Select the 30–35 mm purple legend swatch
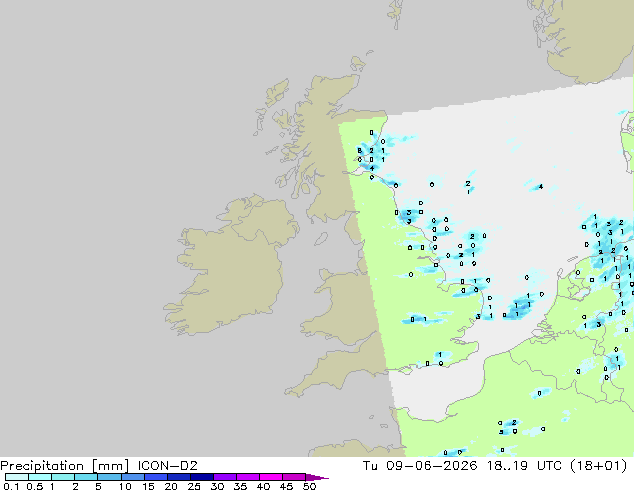Image resolution: width=634 pixels, height=490 pixels. (225, 477)
